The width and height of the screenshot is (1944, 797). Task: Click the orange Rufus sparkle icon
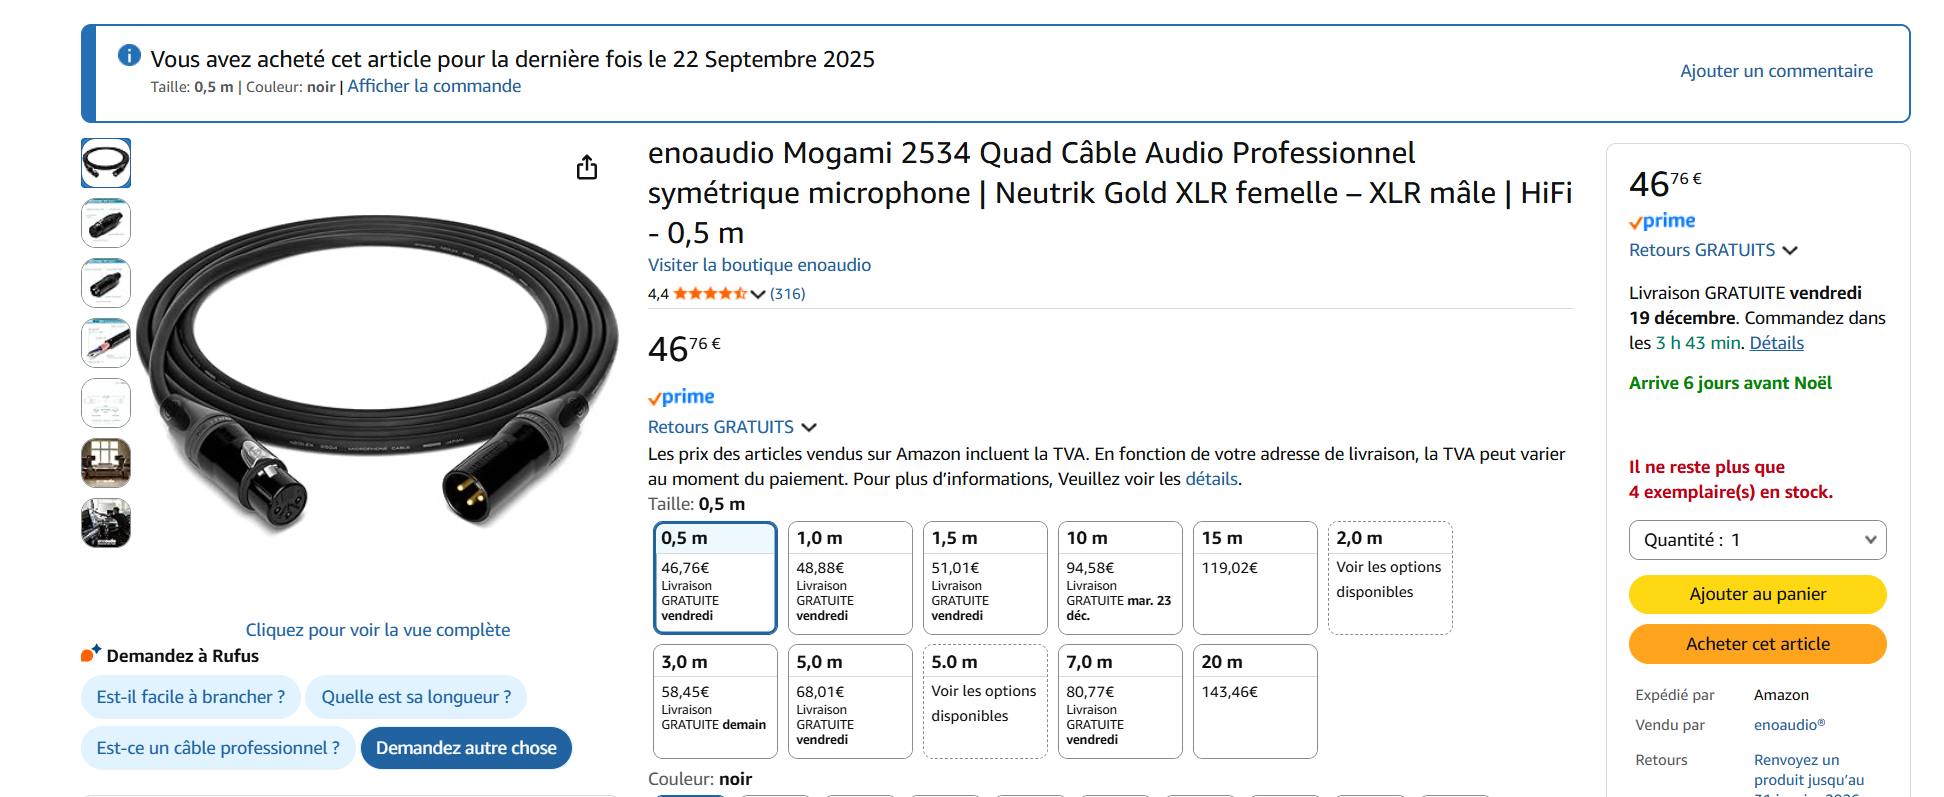tap(91, 654)
